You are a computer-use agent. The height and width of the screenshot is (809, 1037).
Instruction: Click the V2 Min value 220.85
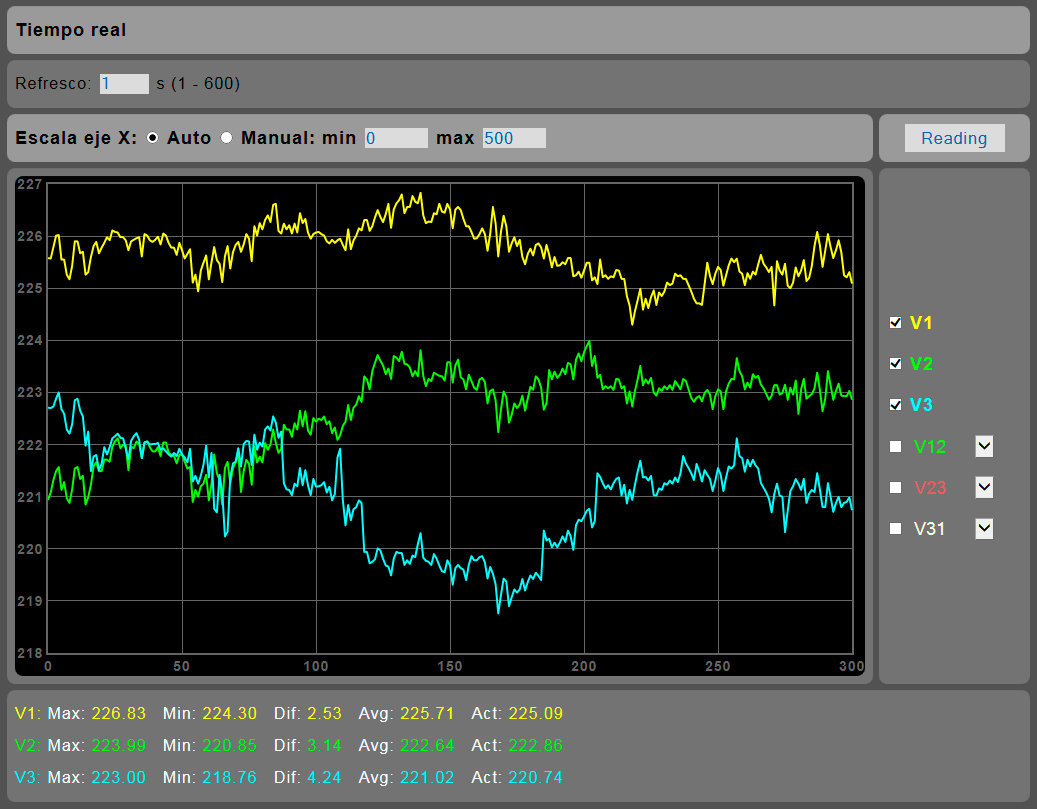pyautogui.click(x=229, y=745)
